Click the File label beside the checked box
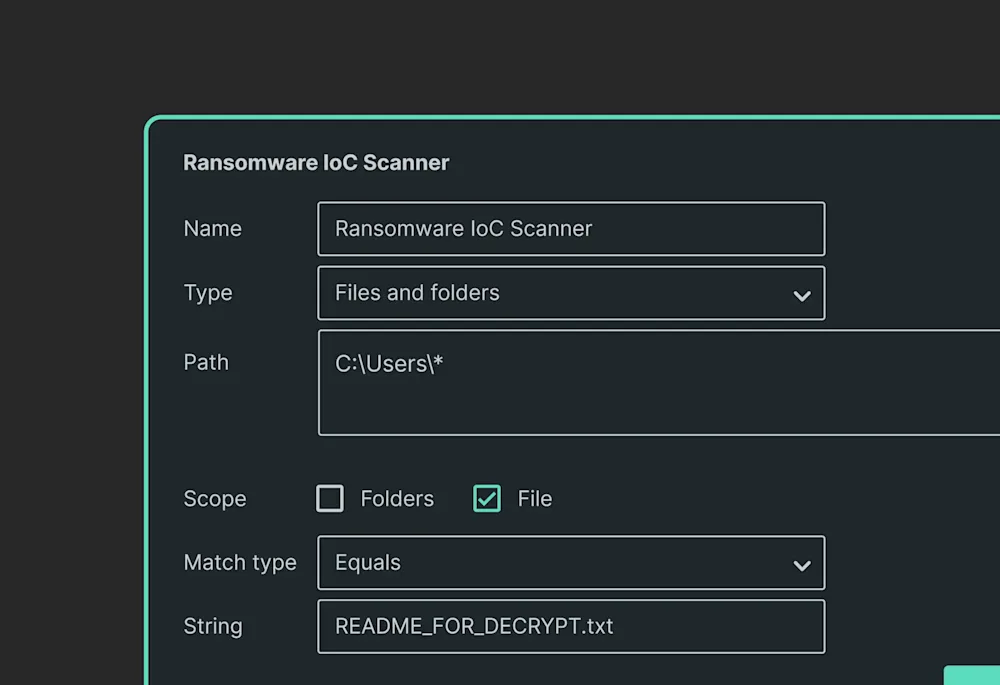 click(x=534, y=499)
